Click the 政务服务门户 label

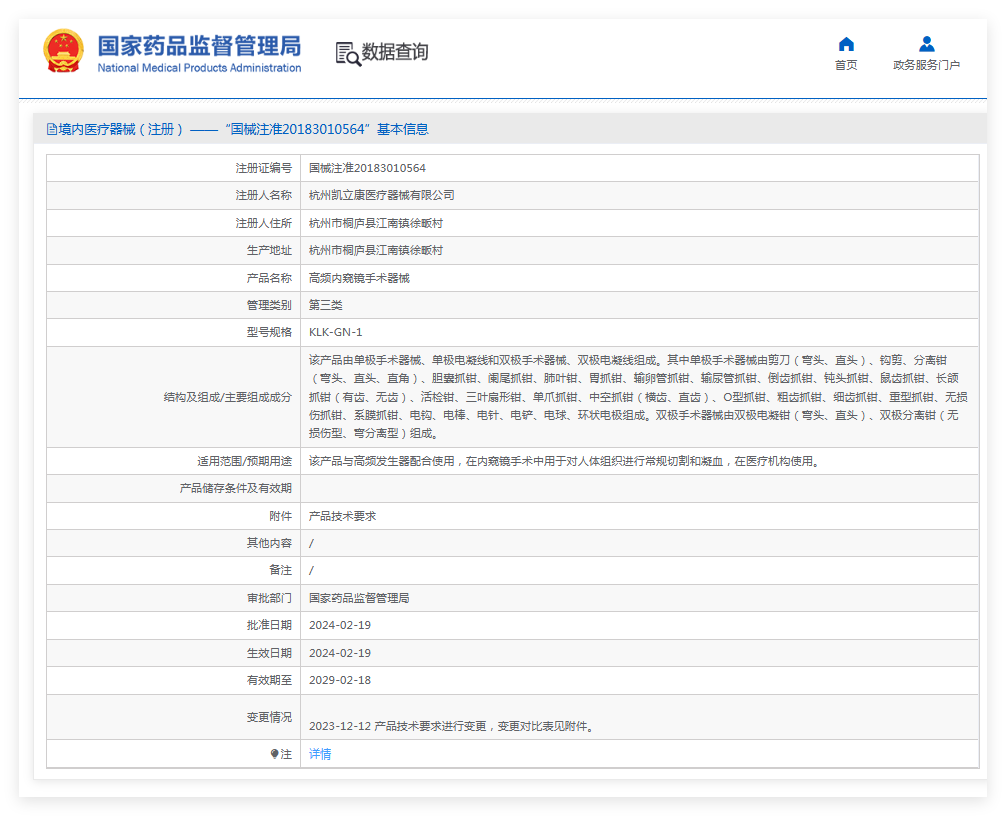(926, 65)
